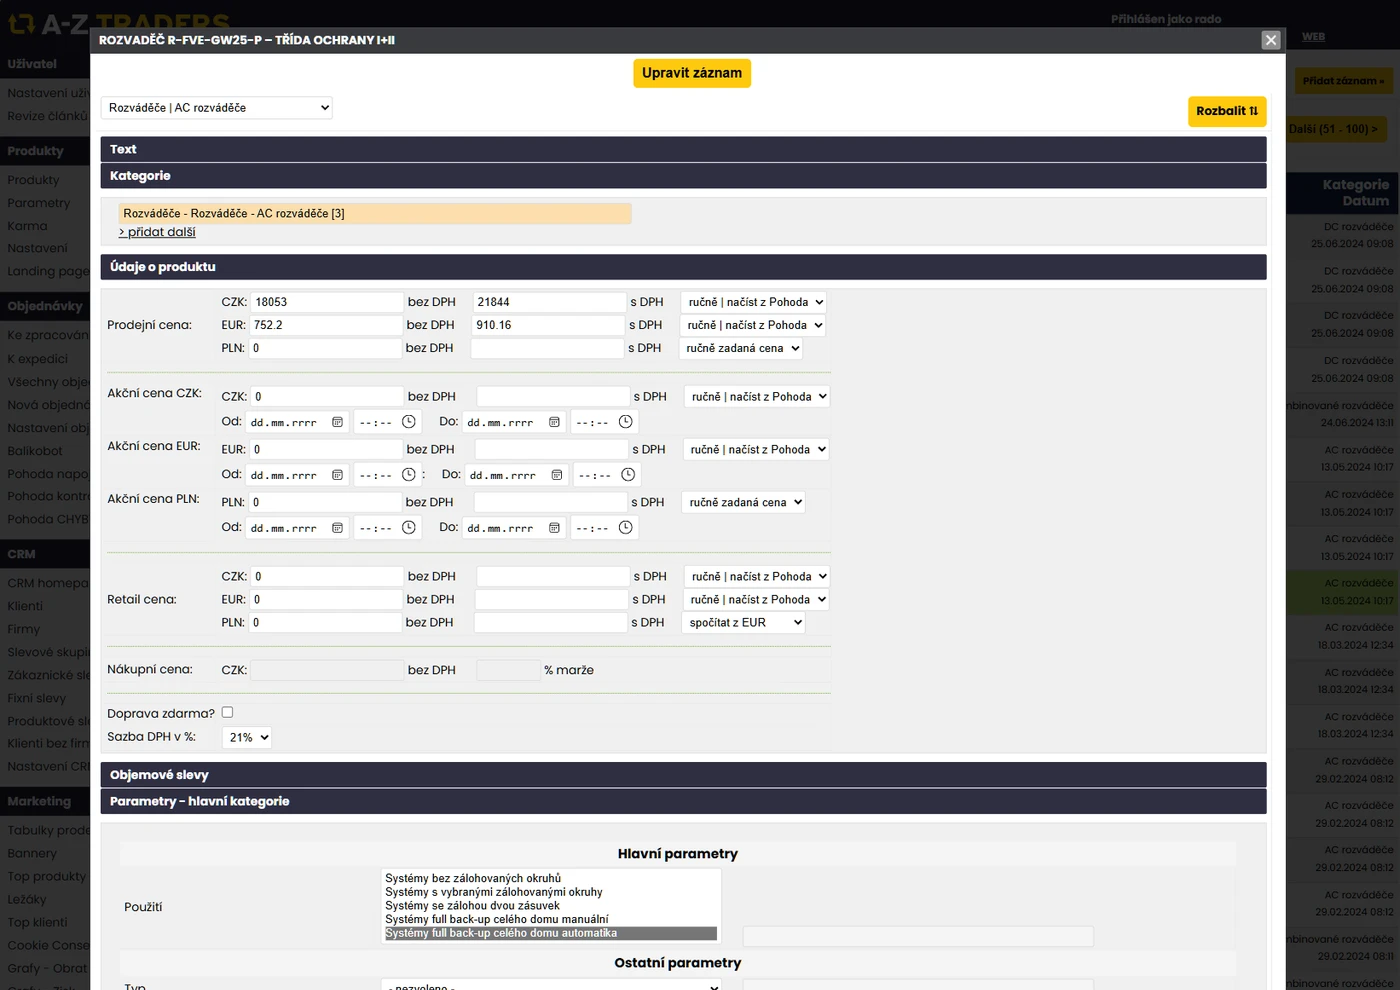The height and width of the screenshot is (990, 1400).
Task: Open clock picker for Akční cena EUR Do time
Action: click(628, 475)
